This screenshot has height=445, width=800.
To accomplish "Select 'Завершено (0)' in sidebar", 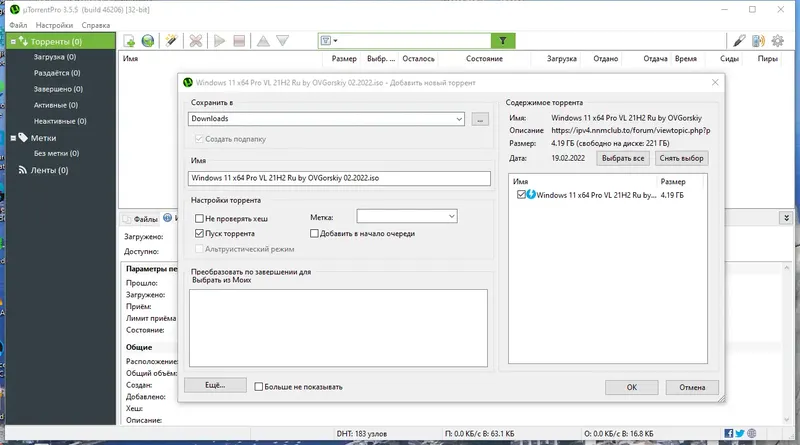I will tap(58, 89).
